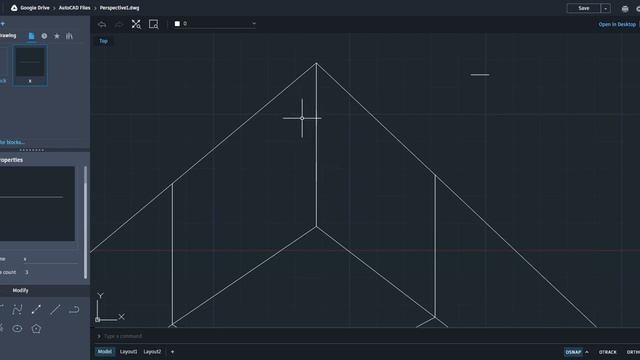Image resolution: width=640 pixels, height=360 pixels.
Task: Click the Print icon next to Save
Action: (625, 9)
